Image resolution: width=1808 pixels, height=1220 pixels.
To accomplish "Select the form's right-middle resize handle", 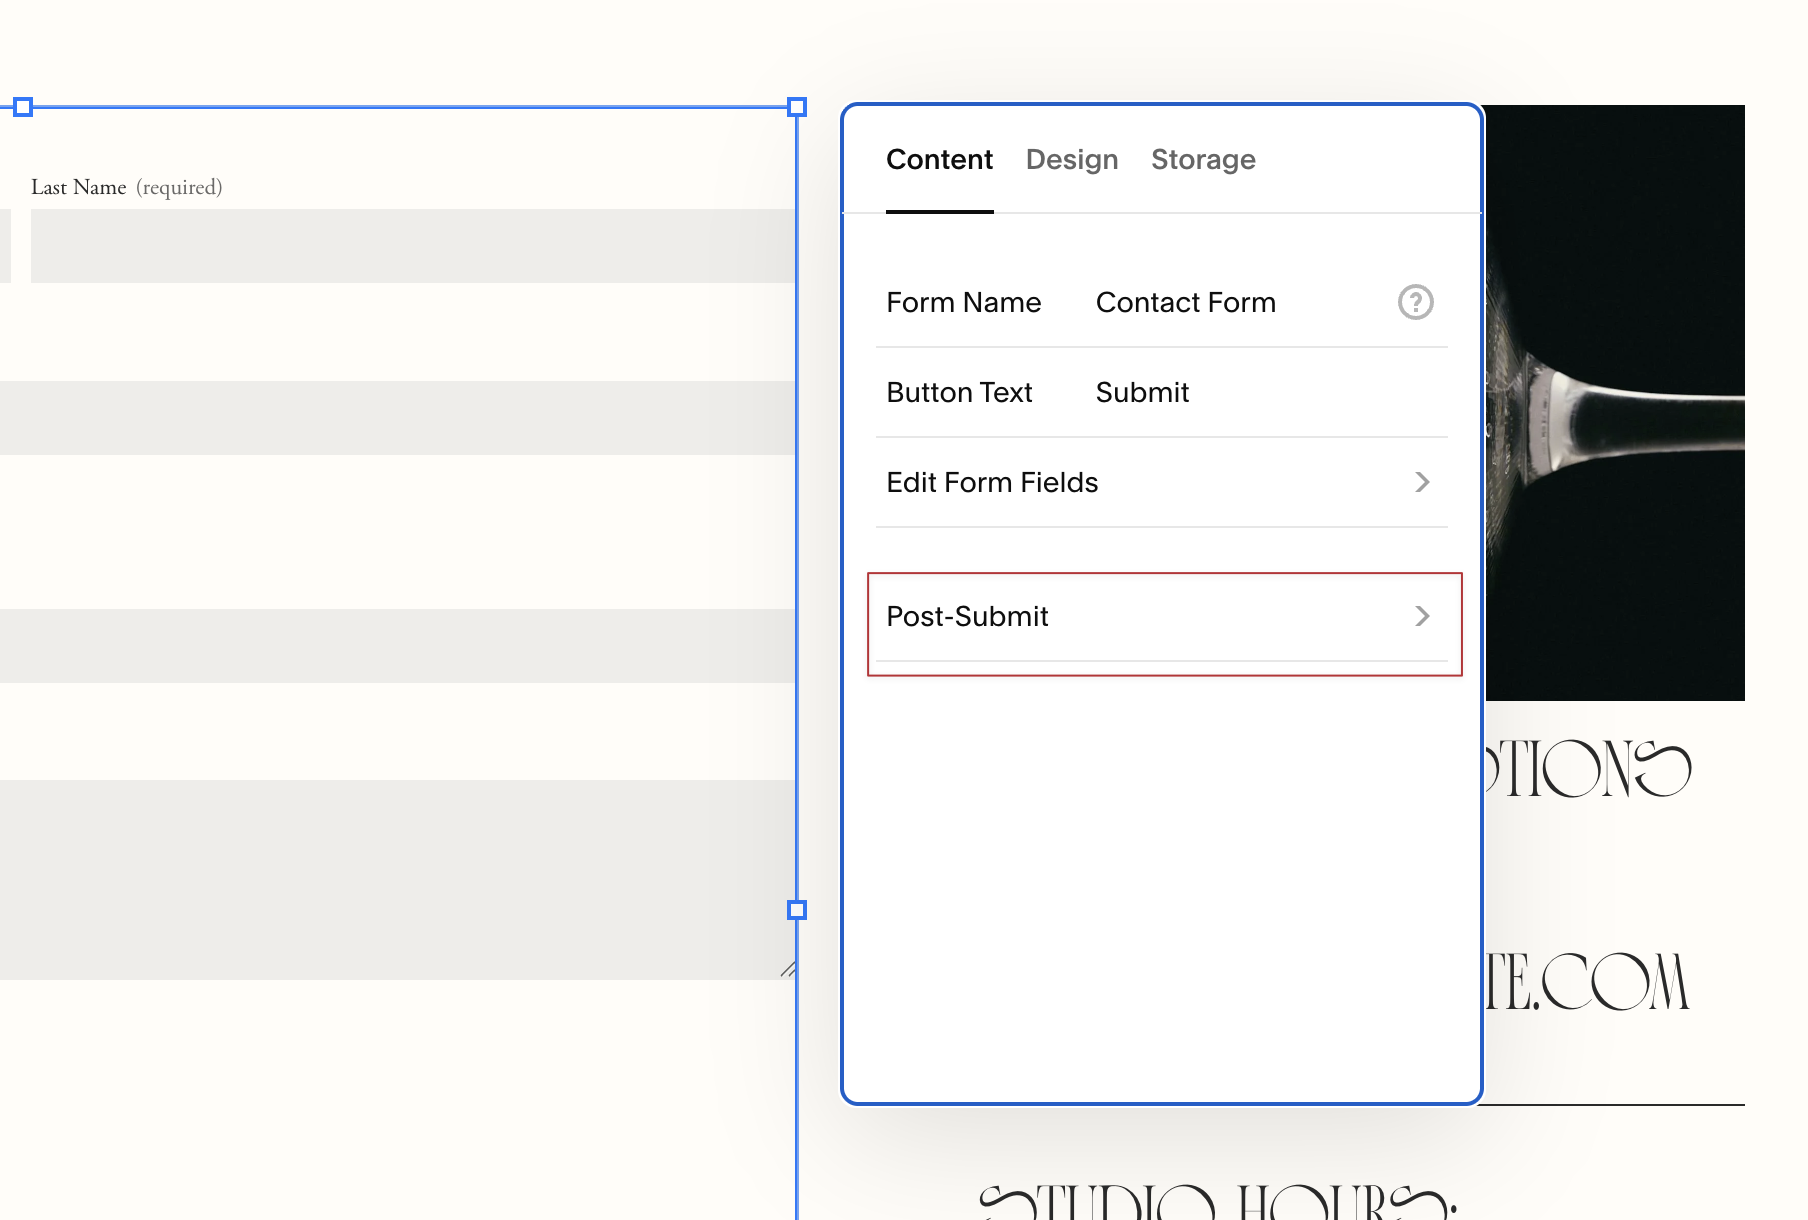I will 797,910.
